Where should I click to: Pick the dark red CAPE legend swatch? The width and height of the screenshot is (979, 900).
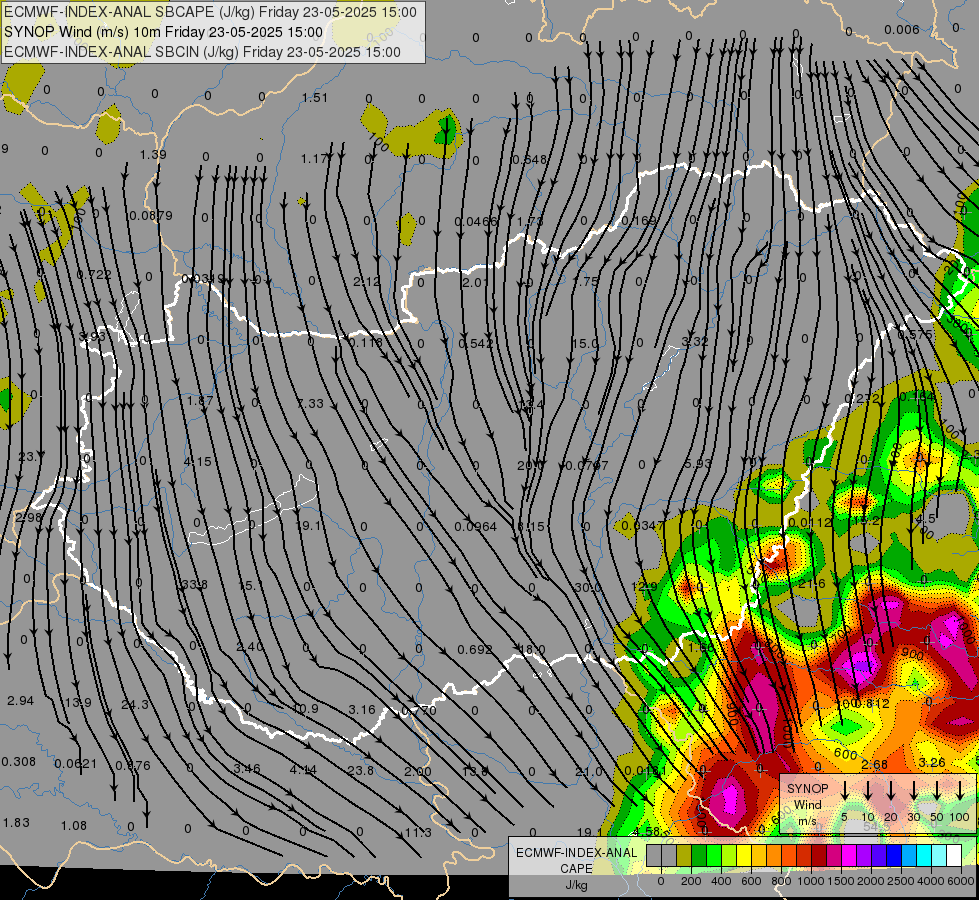point(819,856)
